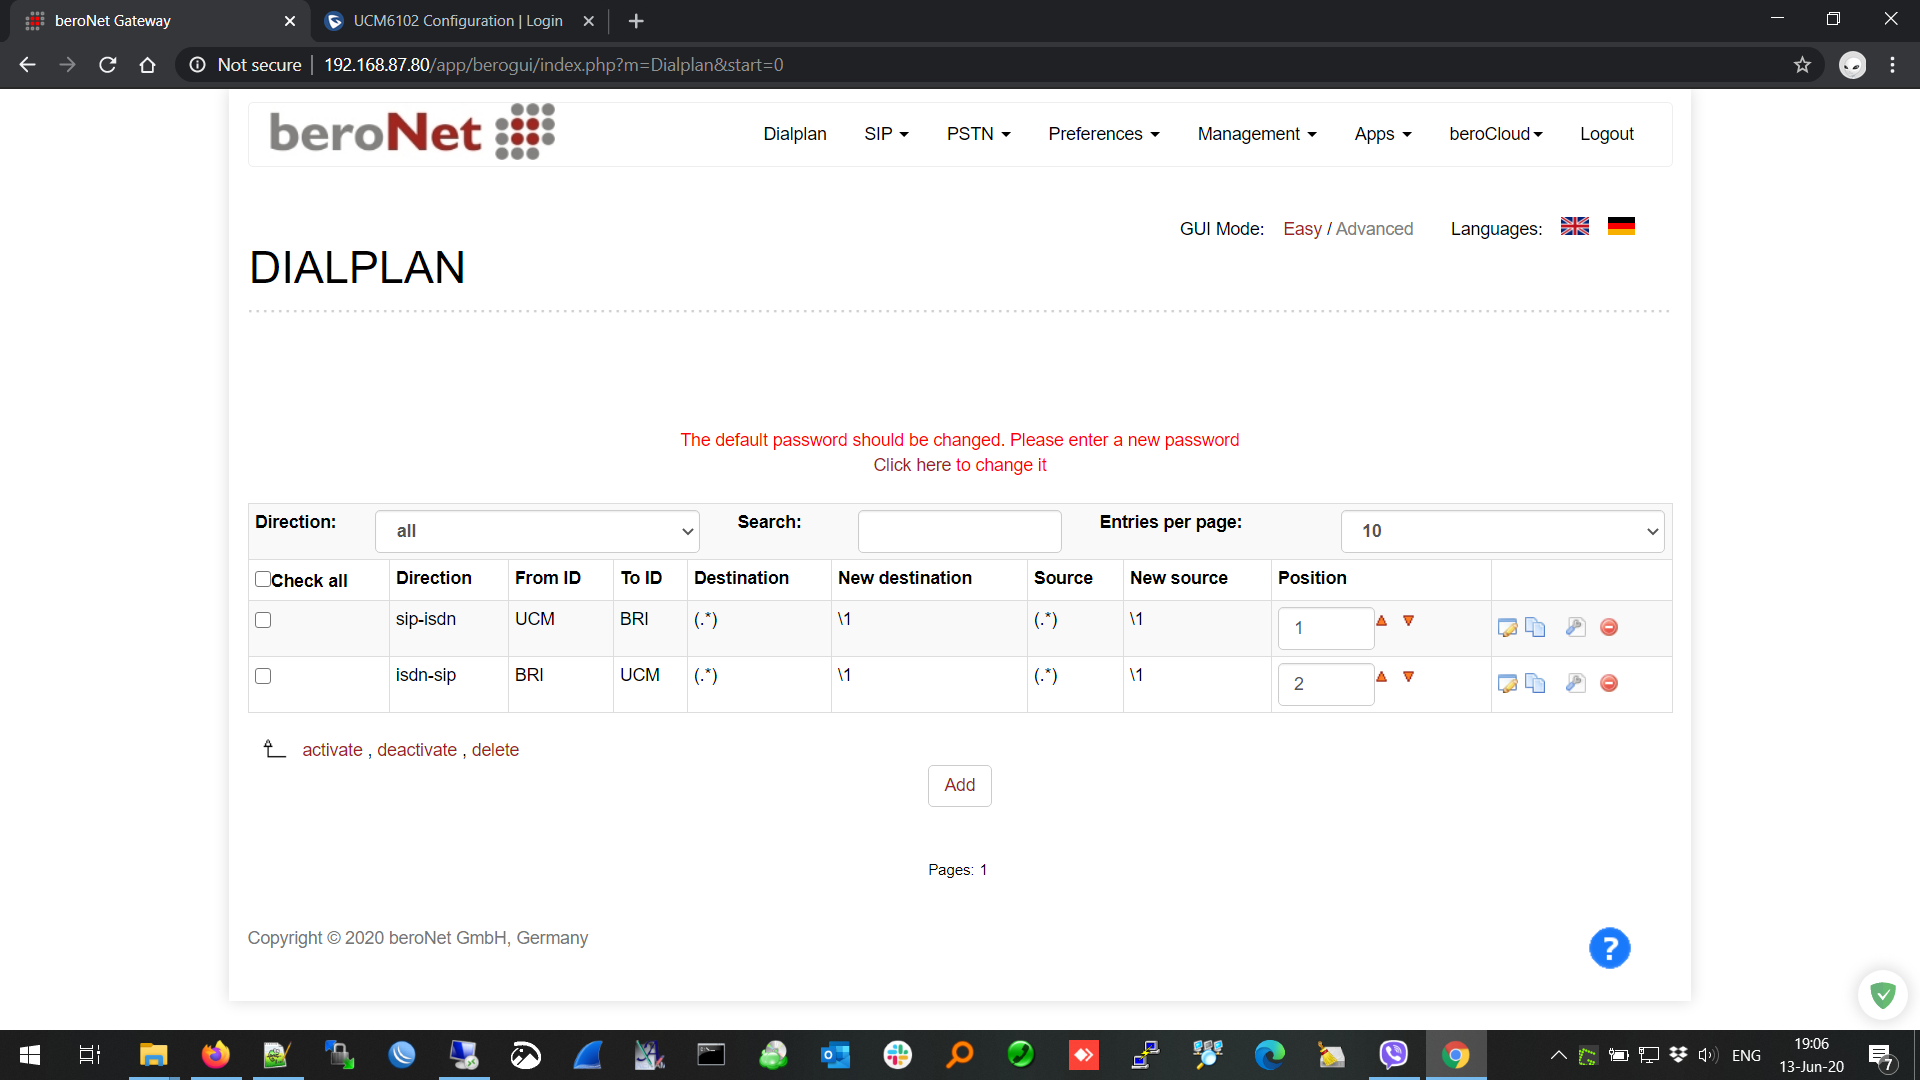Move the isdn-sip rule up with the arrow
This screenshot has height=1080, width=1920.
coord(1381,677)
